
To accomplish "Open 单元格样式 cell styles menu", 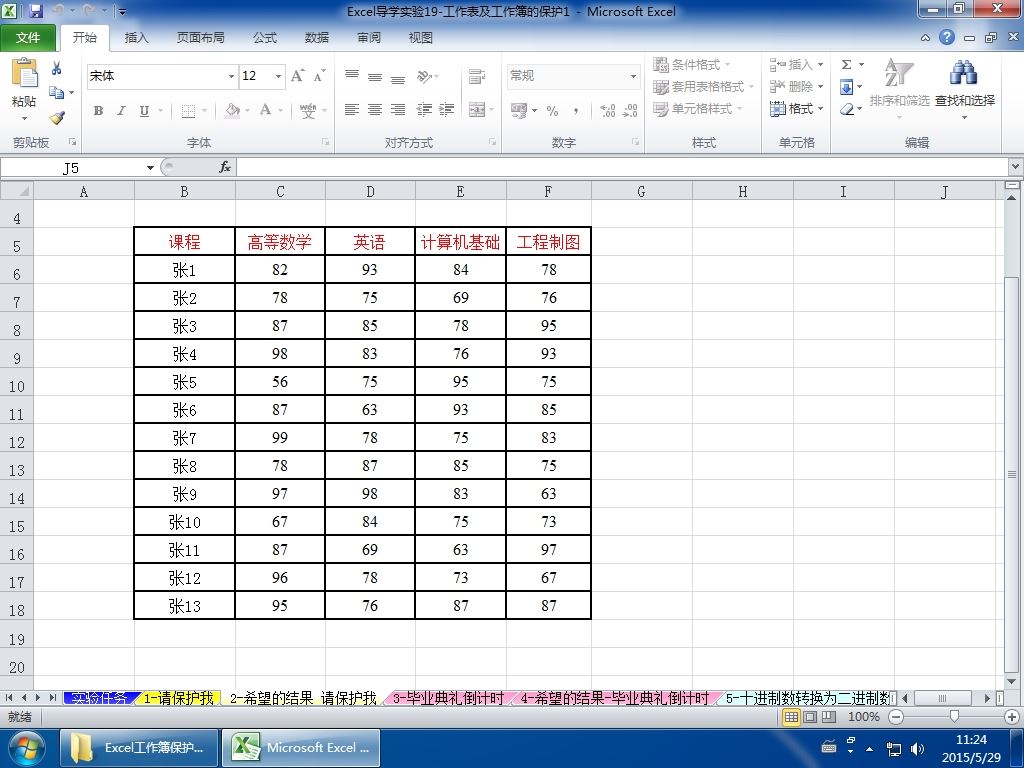I will 698,109.
